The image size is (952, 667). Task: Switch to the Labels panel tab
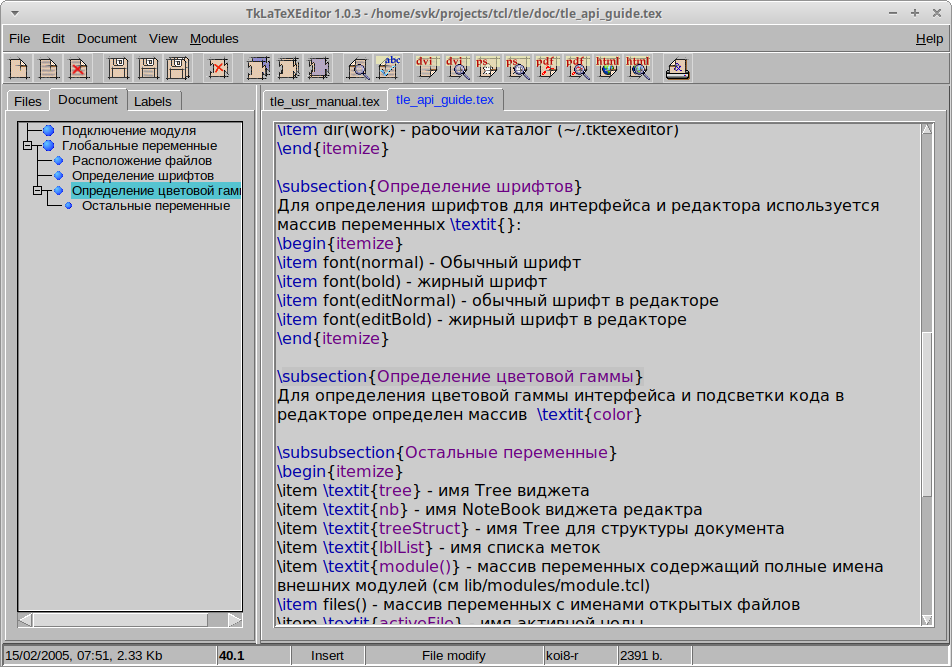coord(152,101)
